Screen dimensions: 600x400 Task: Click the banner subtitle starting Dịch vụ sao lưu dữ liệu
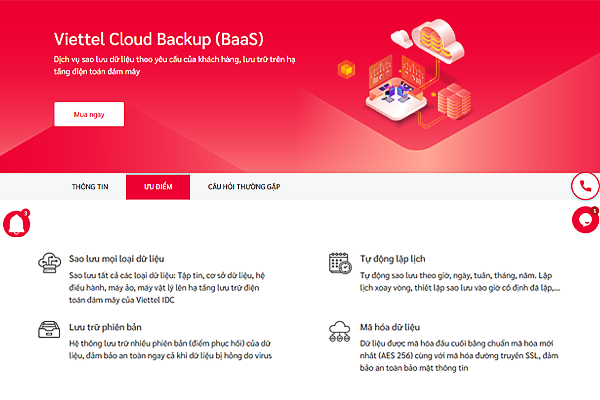tap(174, 65)
